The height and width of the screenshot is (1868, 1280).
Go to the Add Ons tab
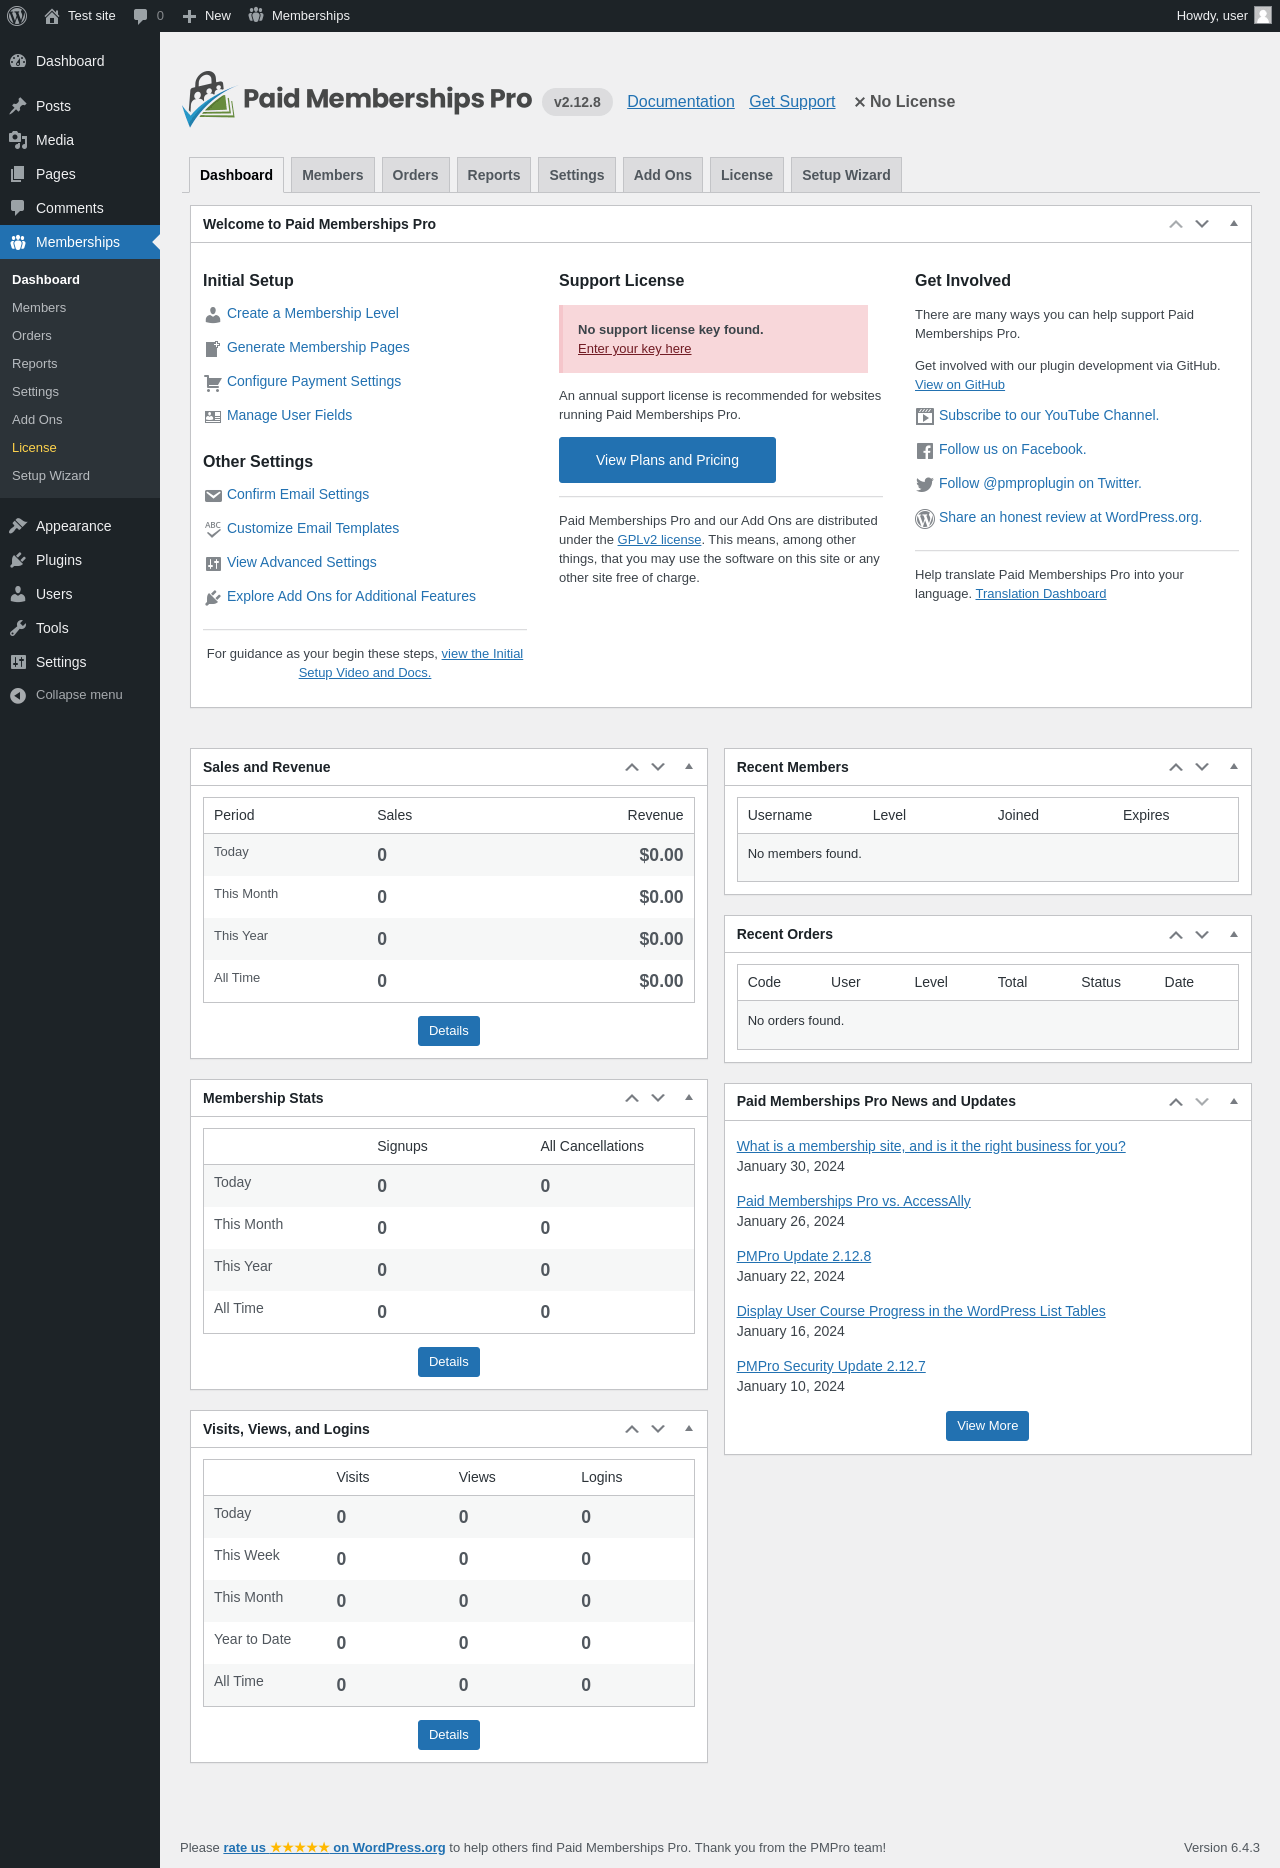click(663, 175)
